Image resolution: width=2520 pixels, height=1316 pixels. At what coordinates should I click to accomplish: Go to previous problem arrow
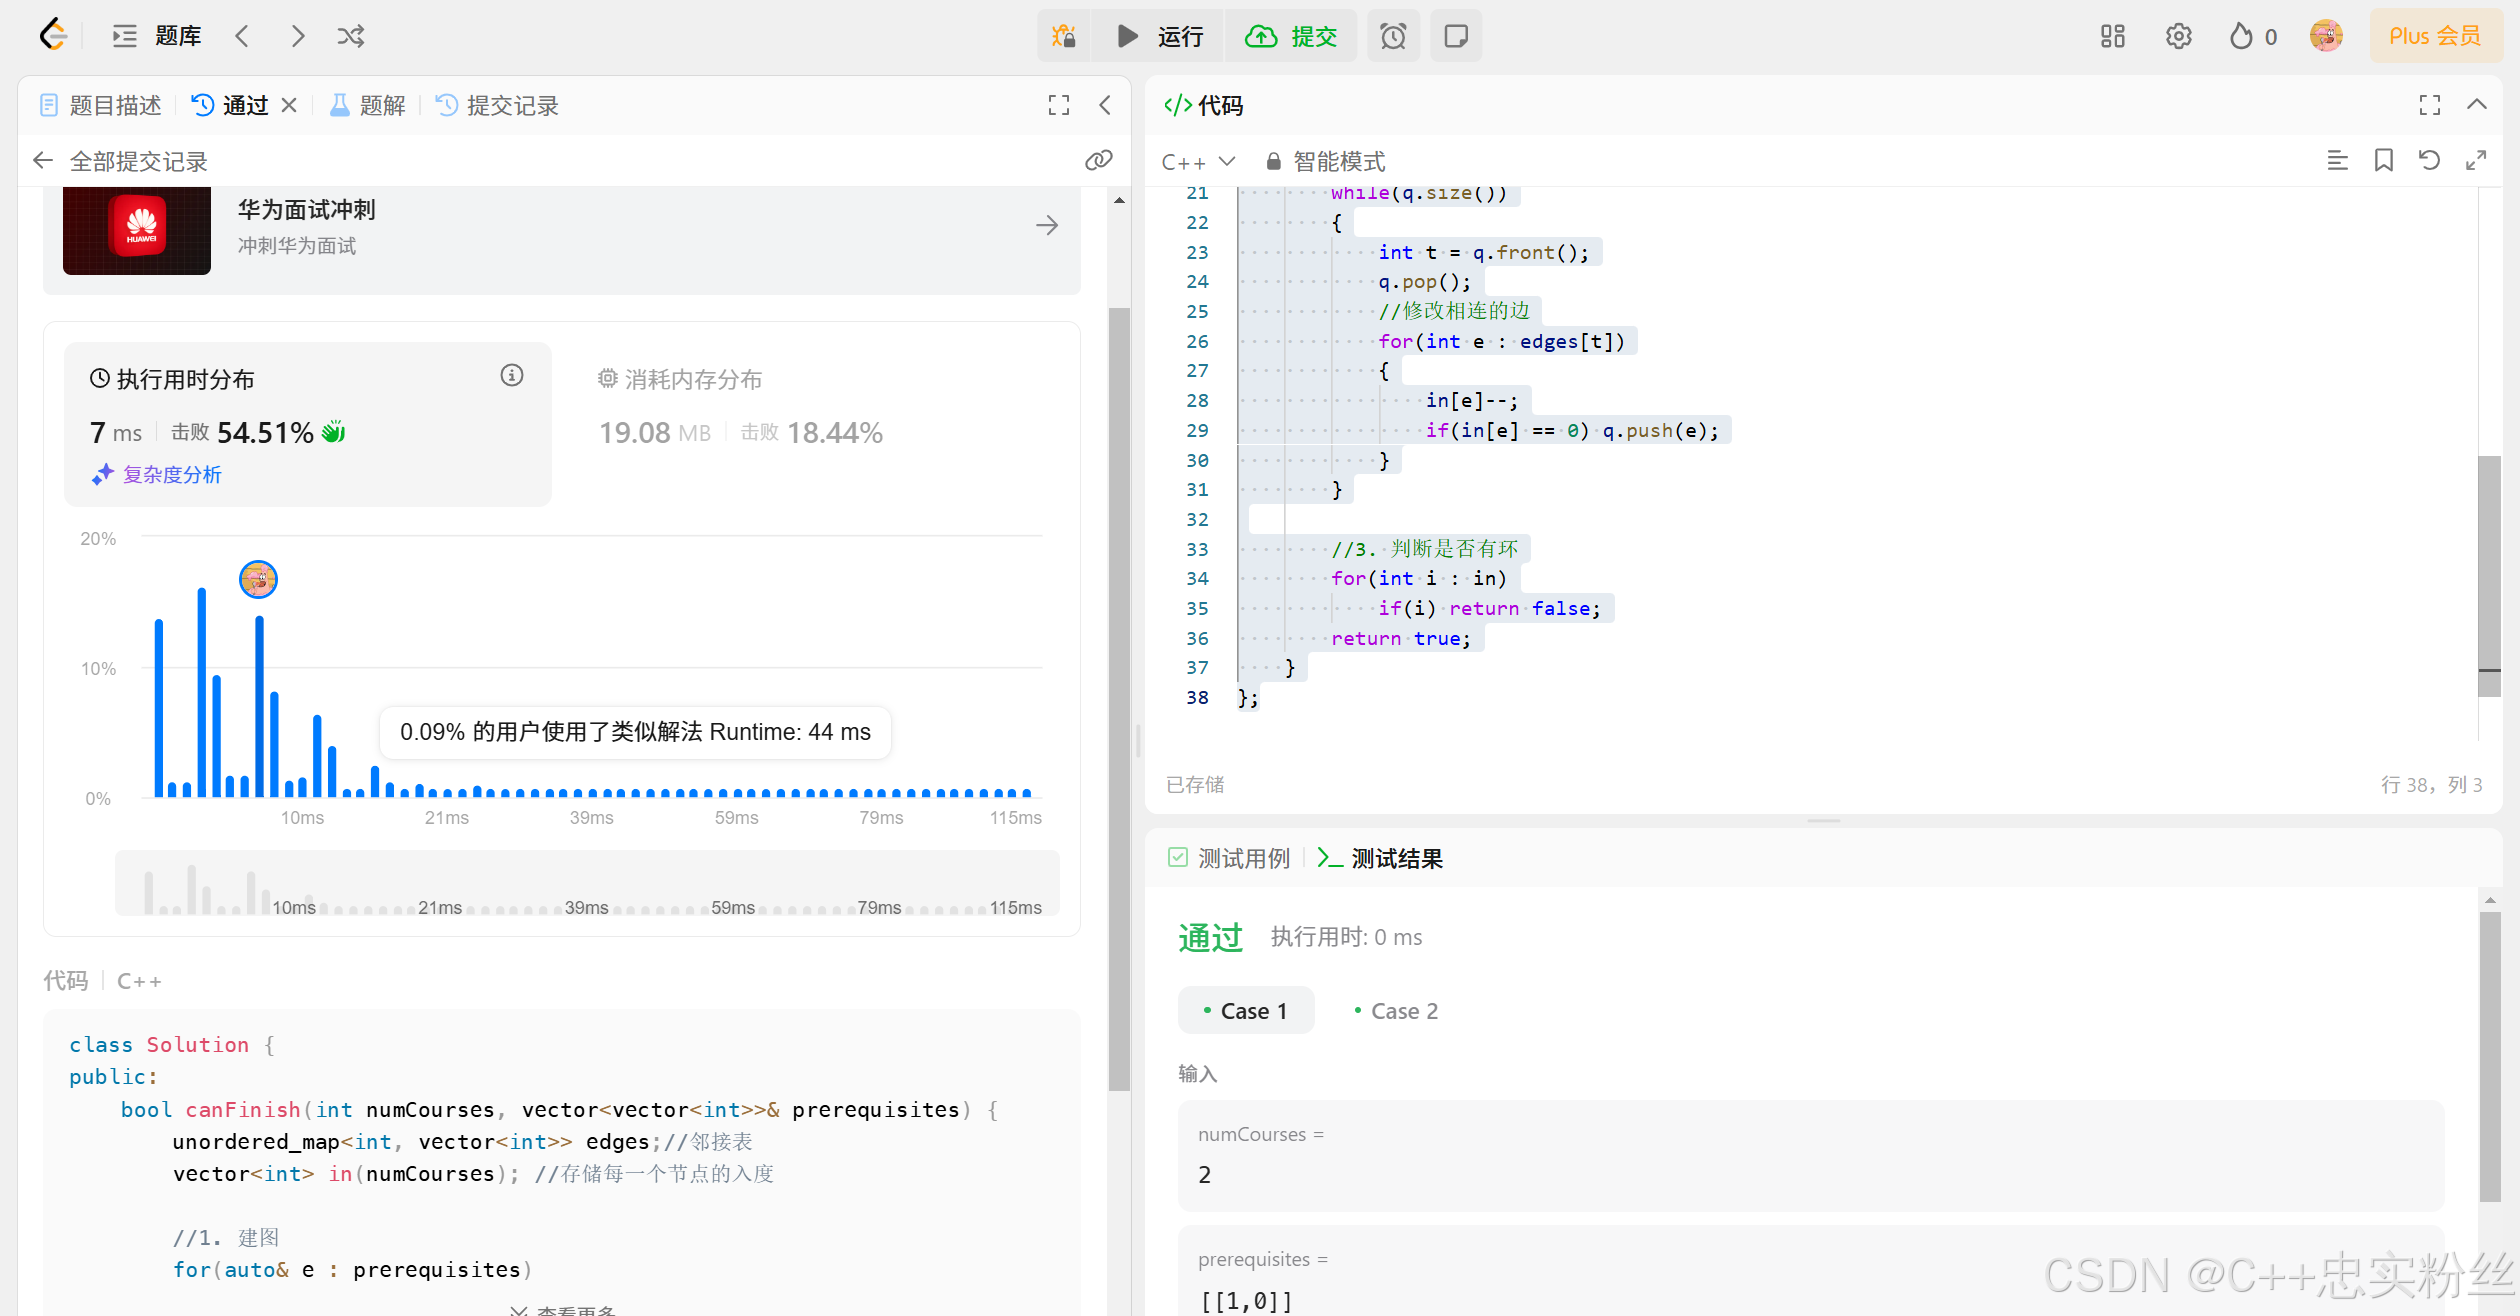[x=242, y=36]
